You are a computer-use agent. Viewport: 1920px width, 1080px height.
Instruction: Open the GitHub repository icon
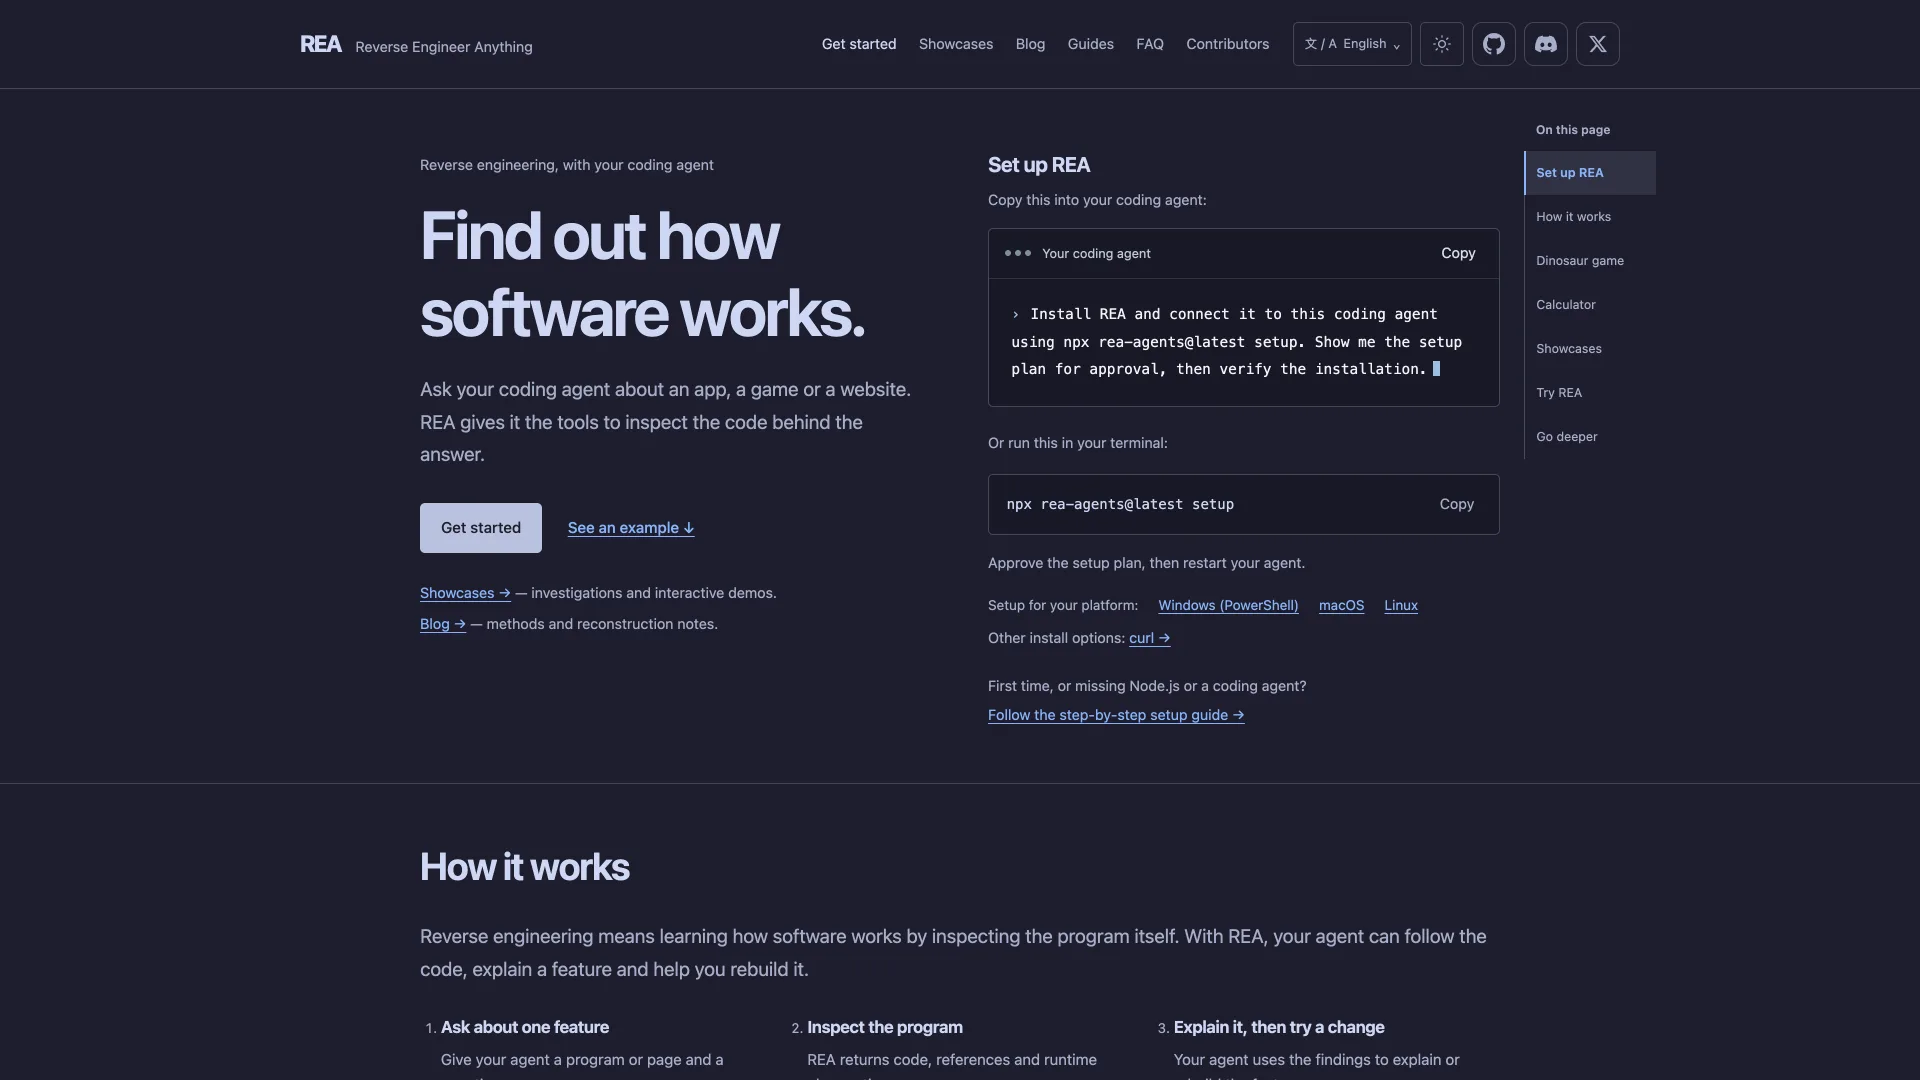(1493, 44)
